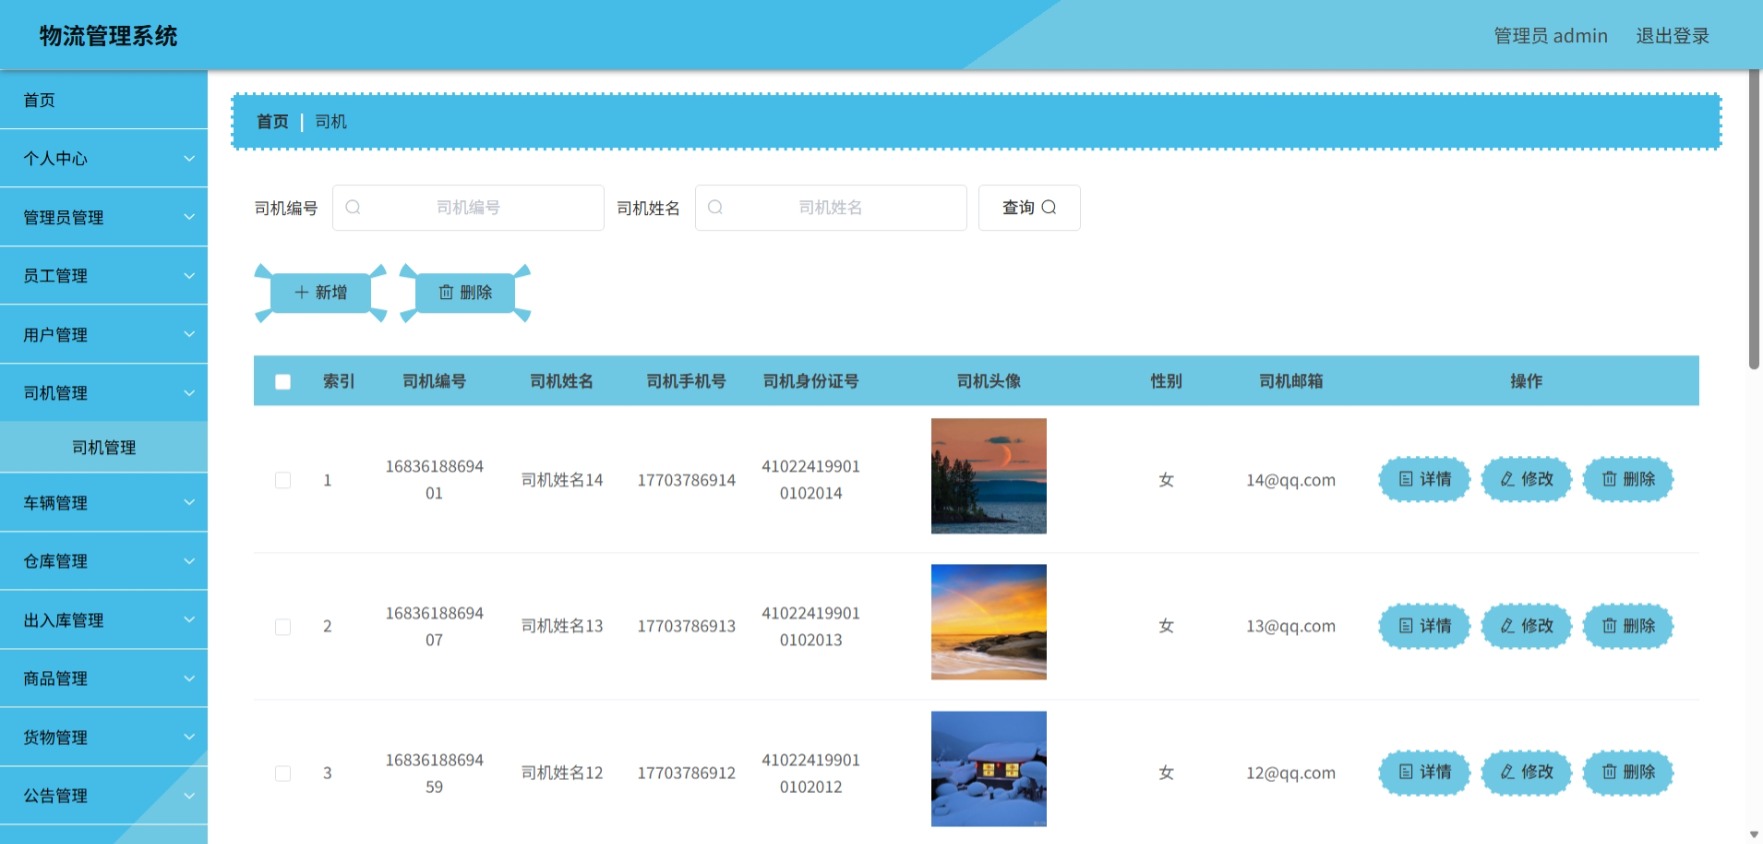
Task: Click the magnifier icon on the 查询 button
Action: coord(1049,207)
